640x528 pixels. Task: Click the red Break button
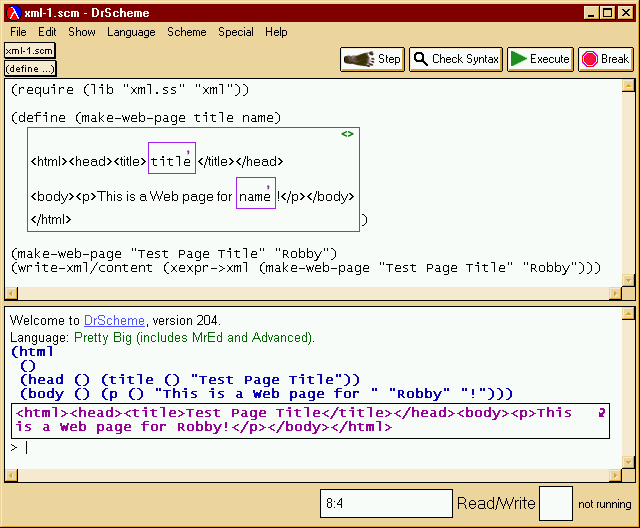tap(606, 59)
